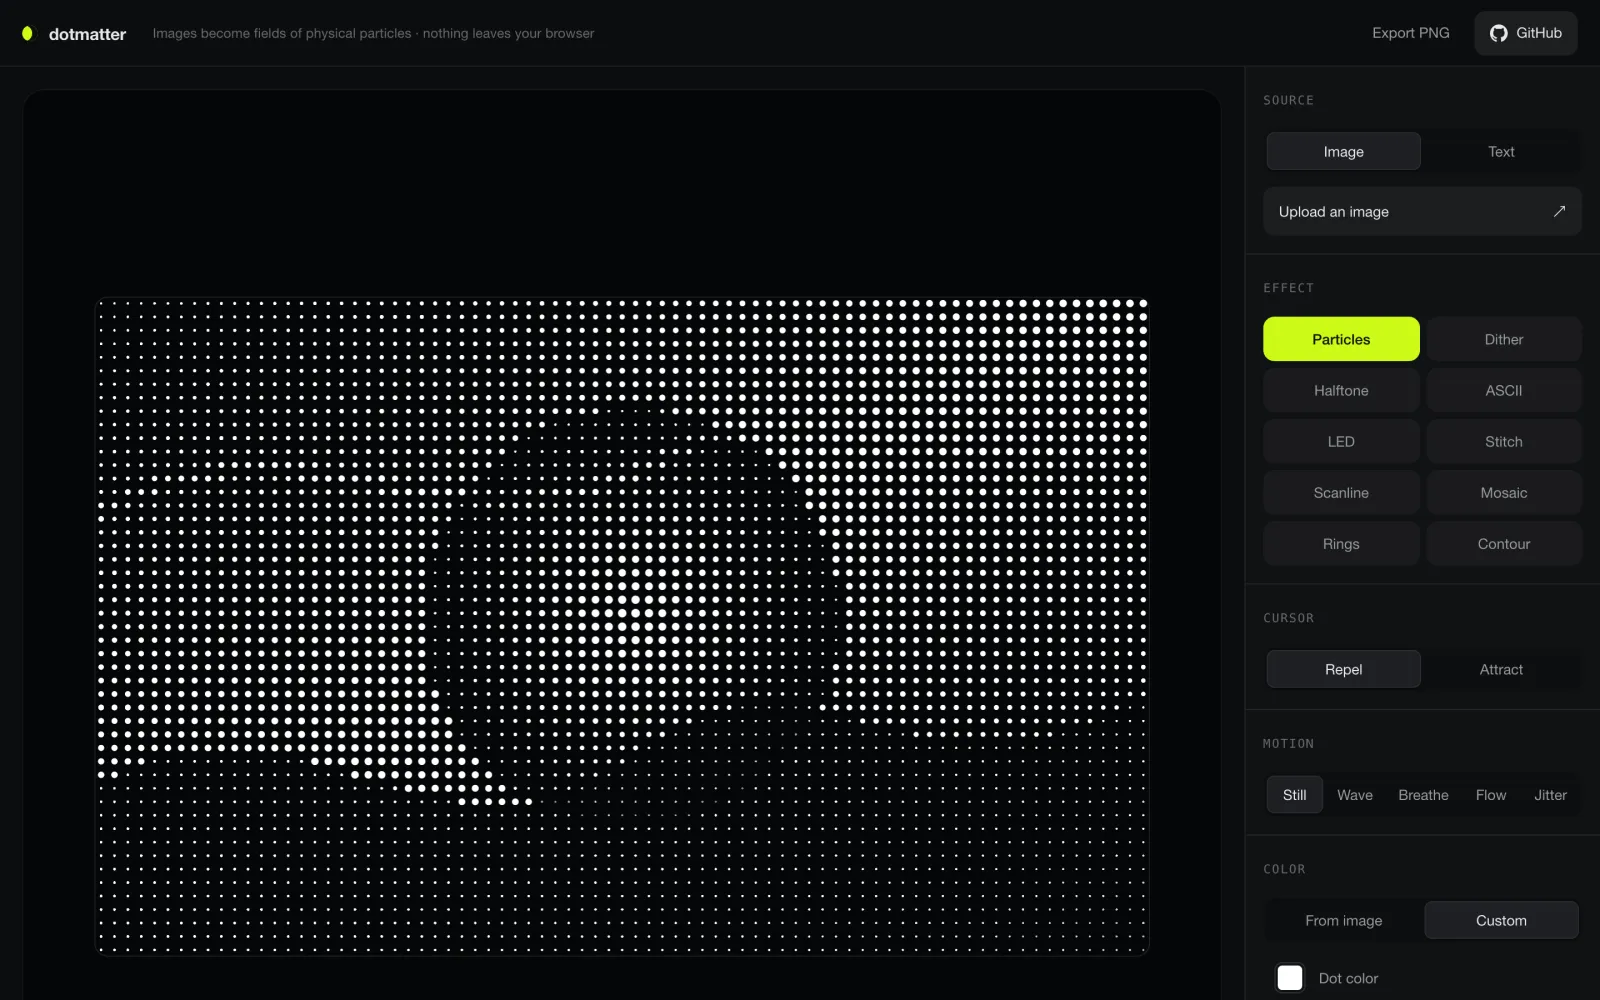Image resolution: width=1600 pixels, height=1000 pixels.
Task: Set motion to Still
Action: coord(1294,795)
